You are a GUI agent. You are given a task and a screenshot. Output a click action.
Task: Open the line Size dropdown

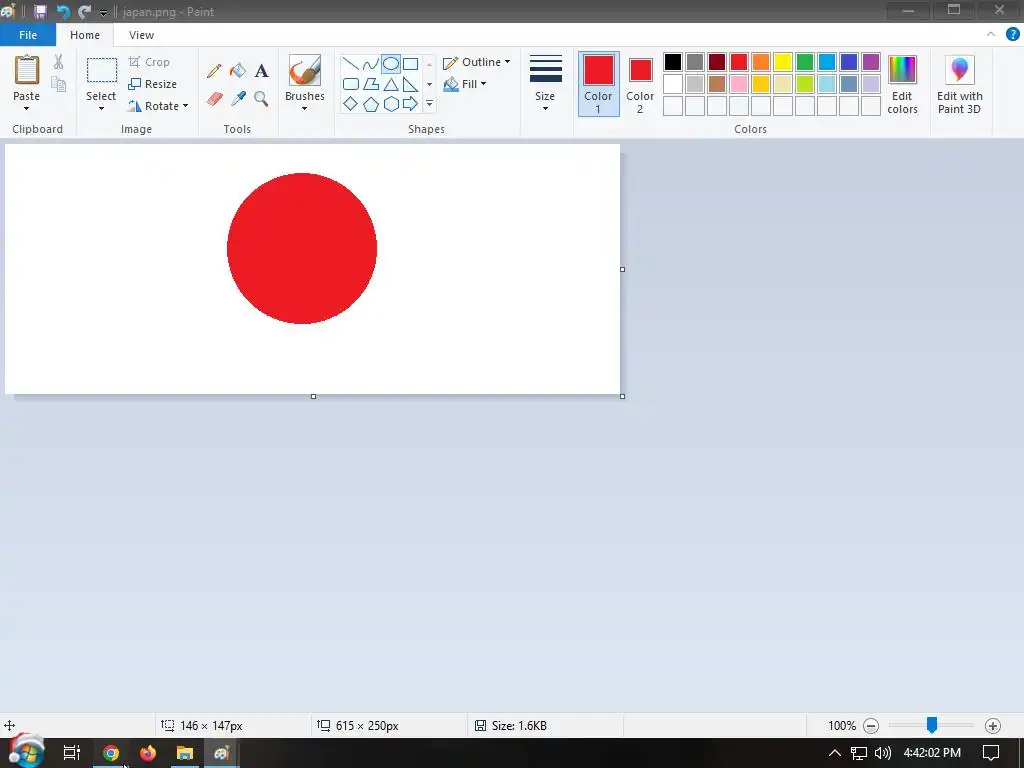545,85
